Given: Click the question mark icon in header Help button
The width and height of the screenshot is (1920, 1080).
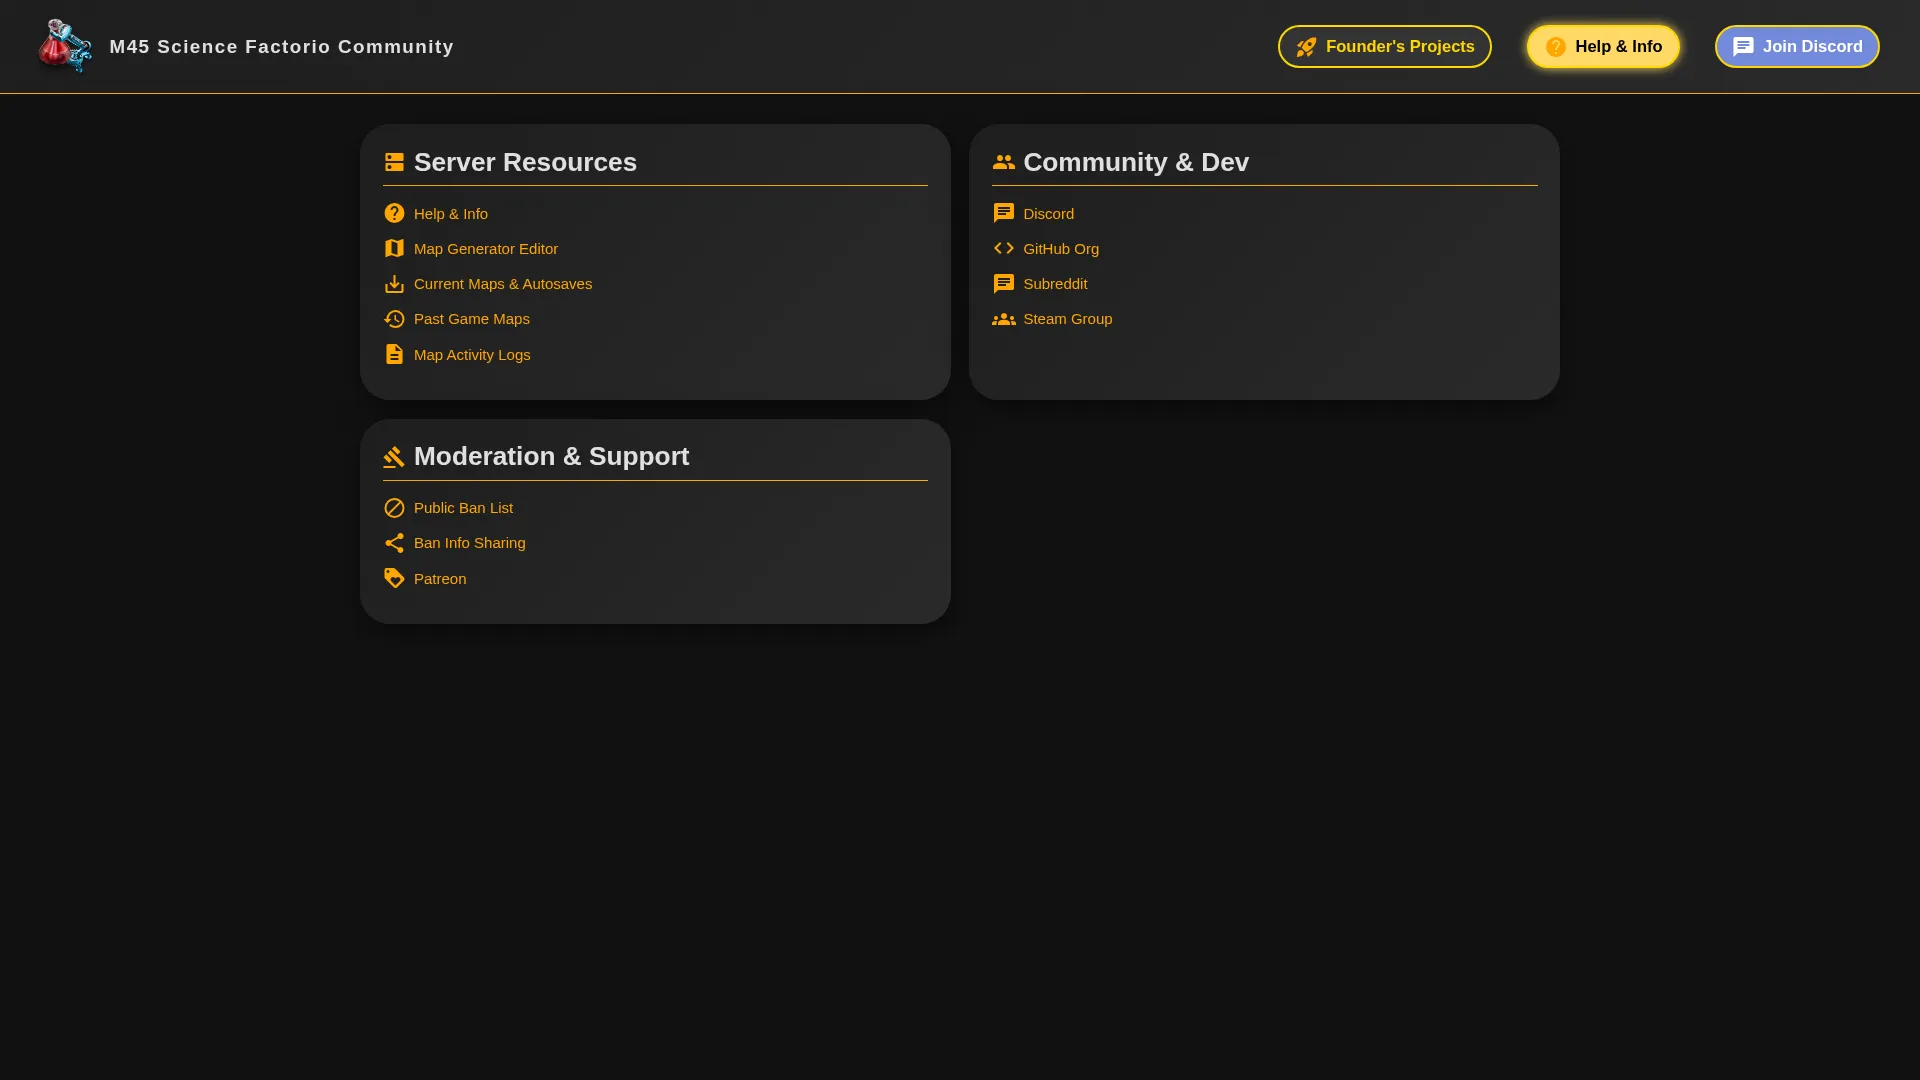Looking at the screenshot, I should (x=1555, y=47).
